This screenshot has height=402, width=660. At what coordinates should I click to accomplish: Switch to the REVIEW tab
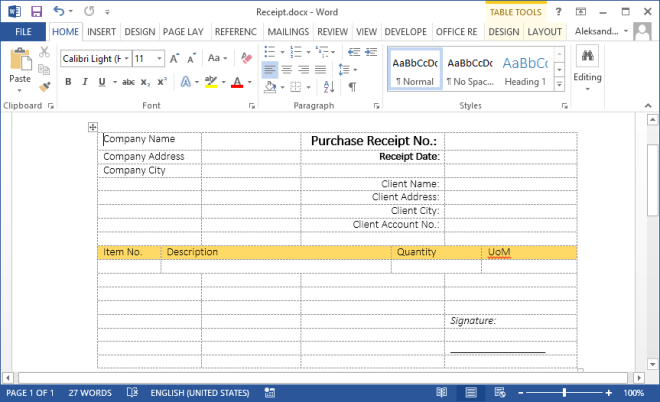[333, 32]
